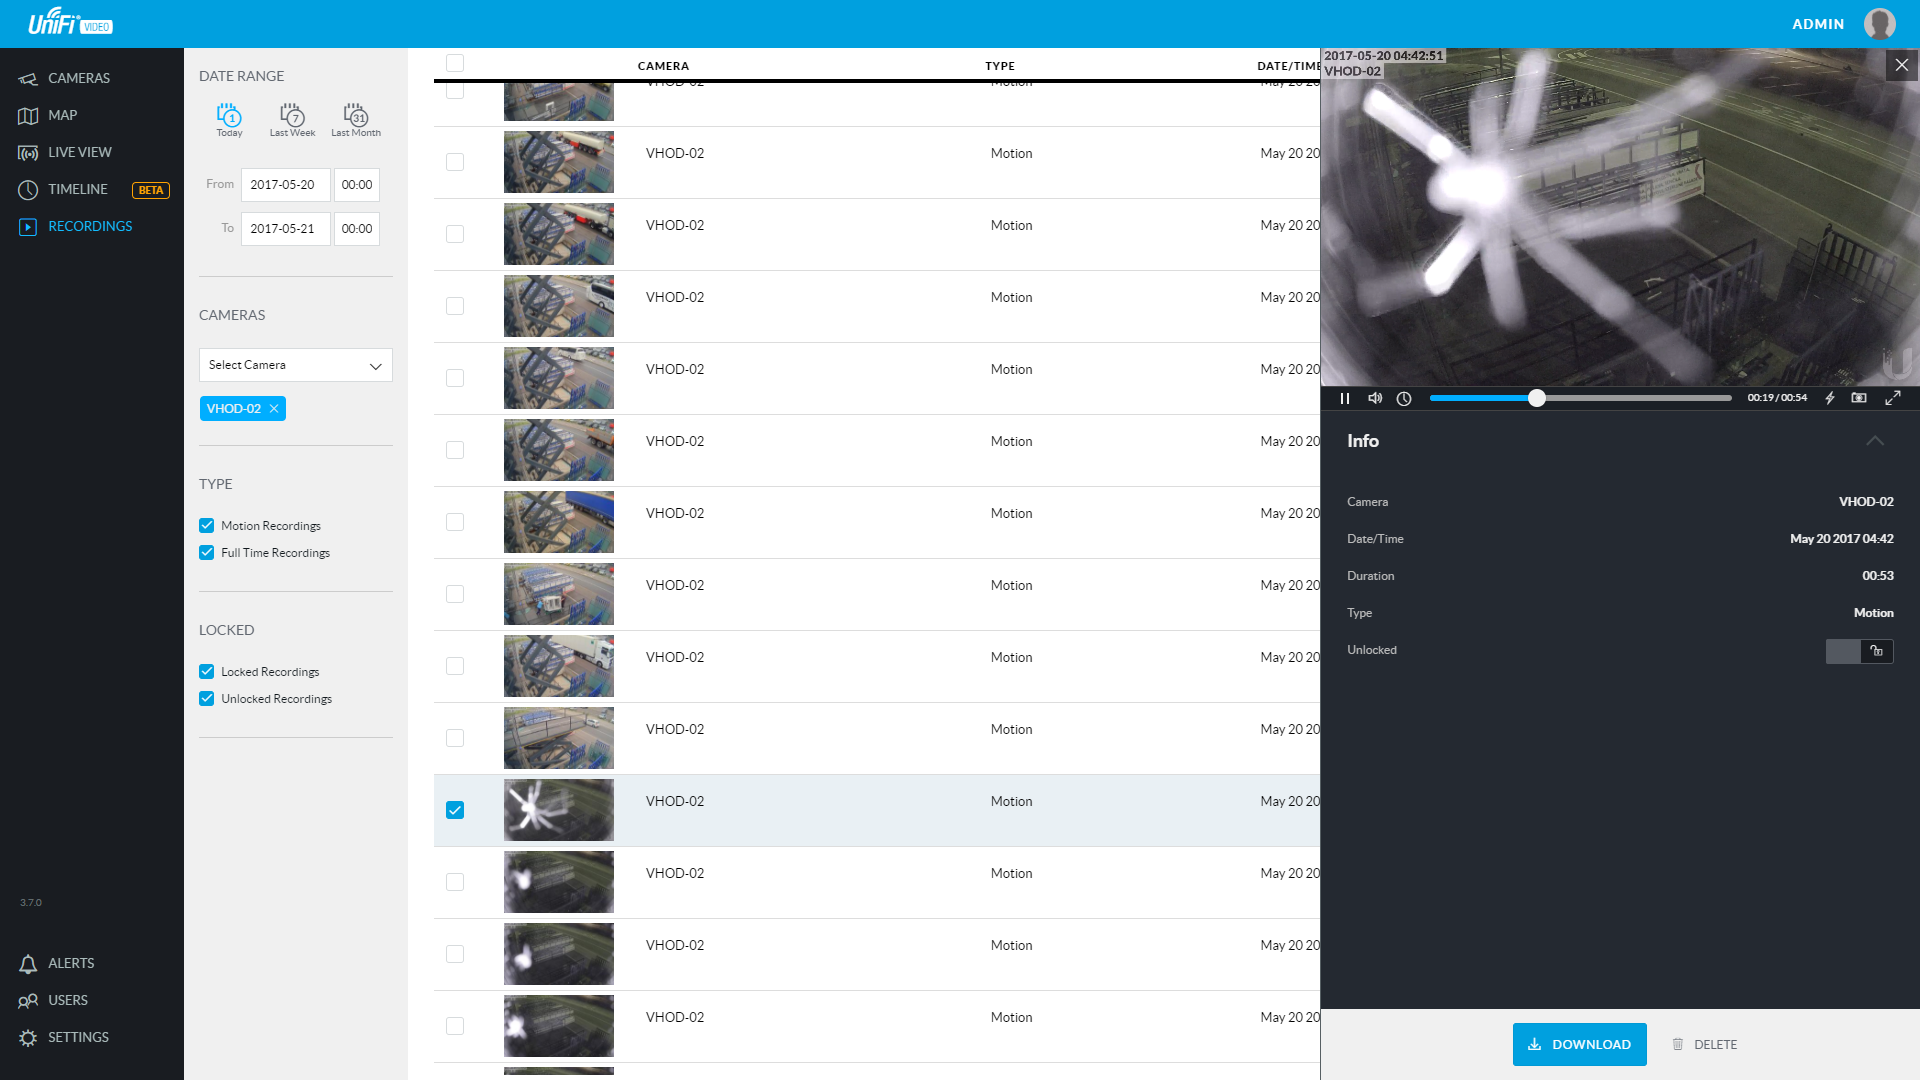The image size is (1920, 1080).
Task: Open the Map view
Action: coord(47,115)
